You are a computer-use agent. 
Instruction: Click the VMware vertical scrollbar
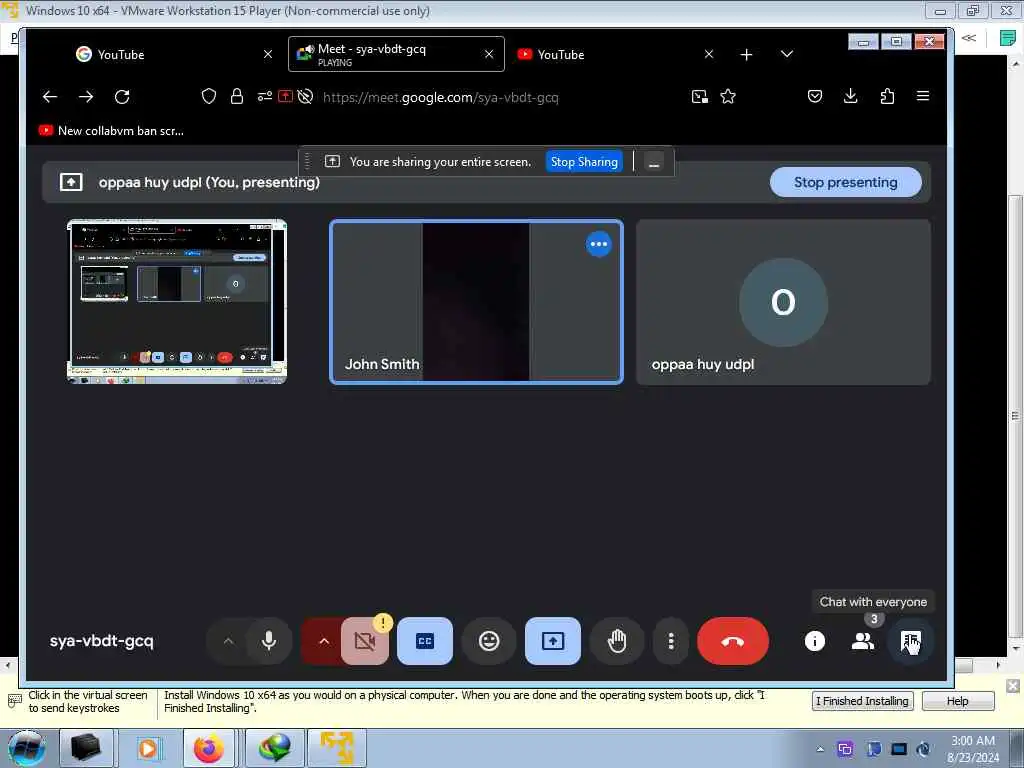(1016, 418)
